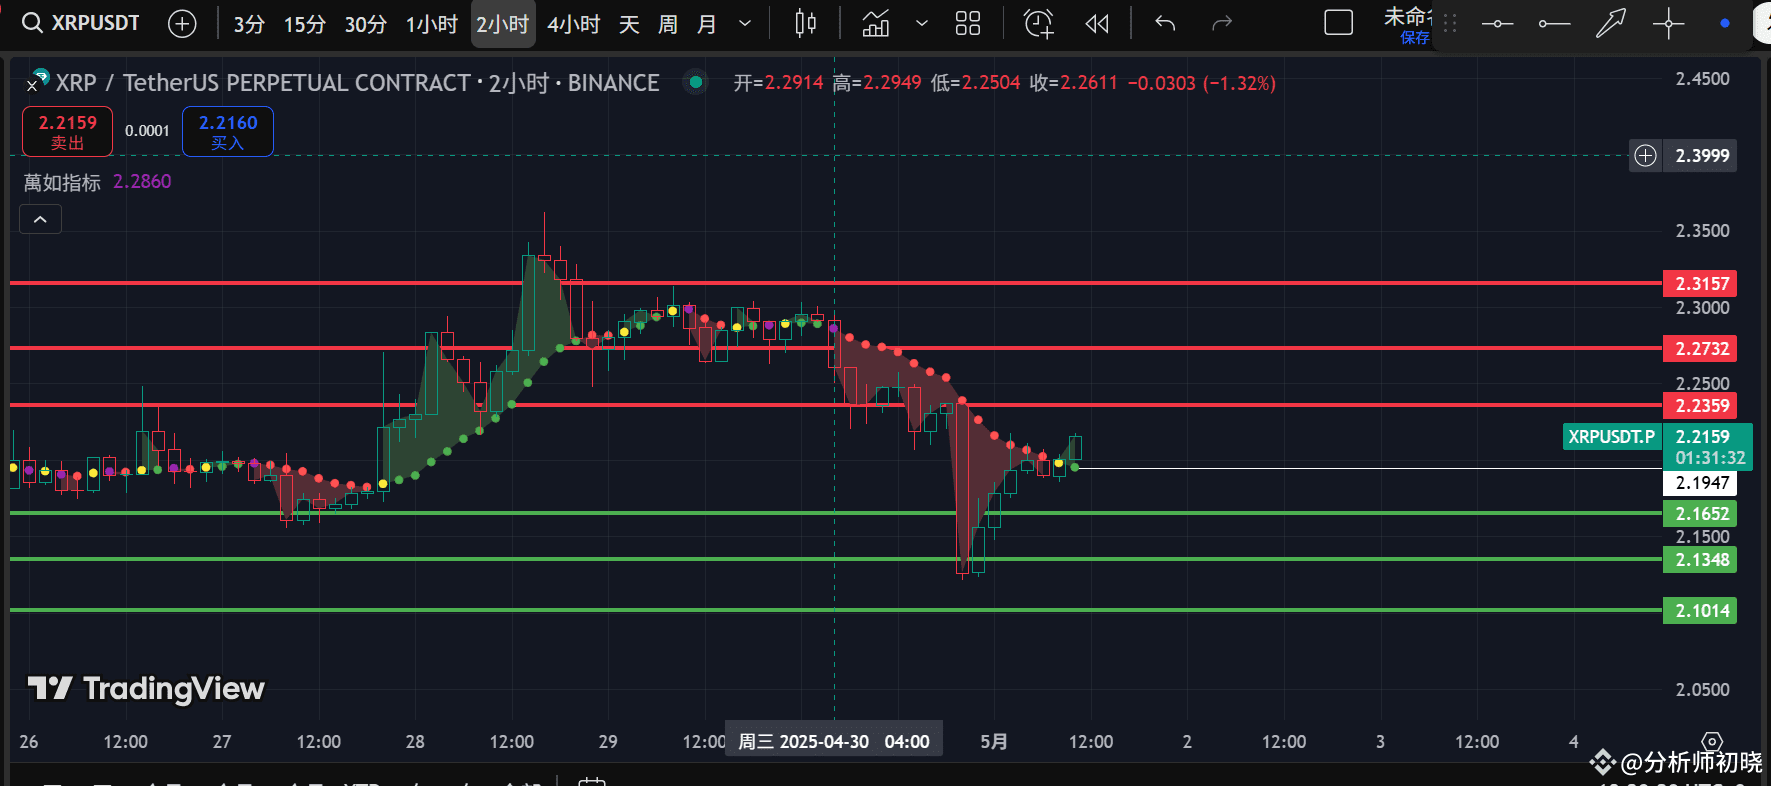Switch to the weekly 周 timeframe
Viewport: 1771px width, 786px height.
(x=668, y=24)
